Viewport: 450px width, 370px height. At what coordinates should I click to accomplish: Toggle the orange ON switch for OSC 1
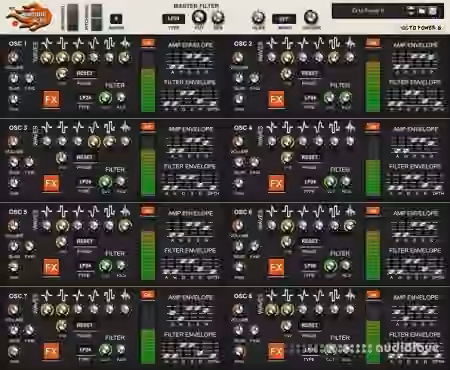pos(148,43)
